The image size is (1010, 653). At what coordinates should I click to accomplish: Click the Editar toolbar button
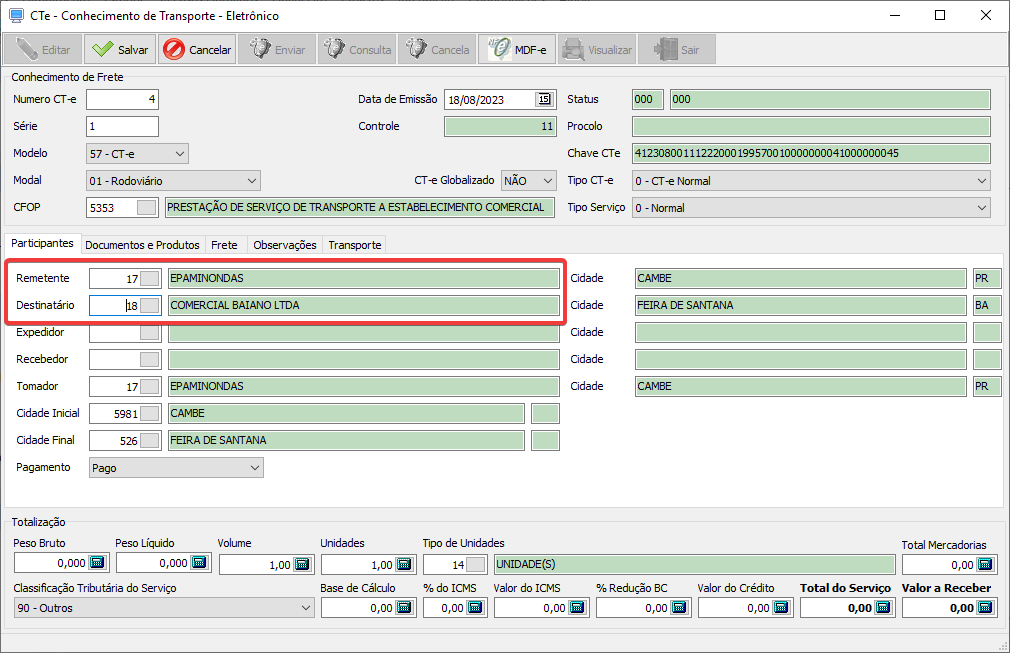43,50
